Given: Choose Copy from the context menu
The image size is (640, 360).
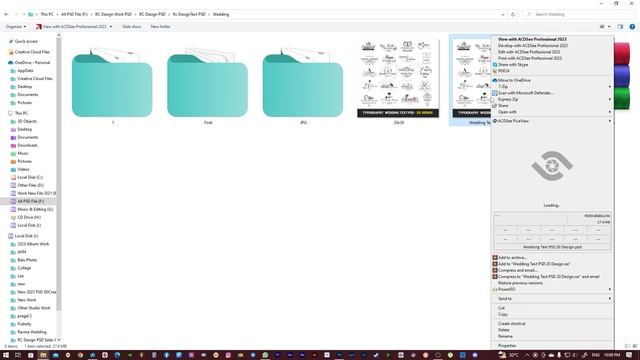Looking at the screenshot, I should tap(552, 314).
